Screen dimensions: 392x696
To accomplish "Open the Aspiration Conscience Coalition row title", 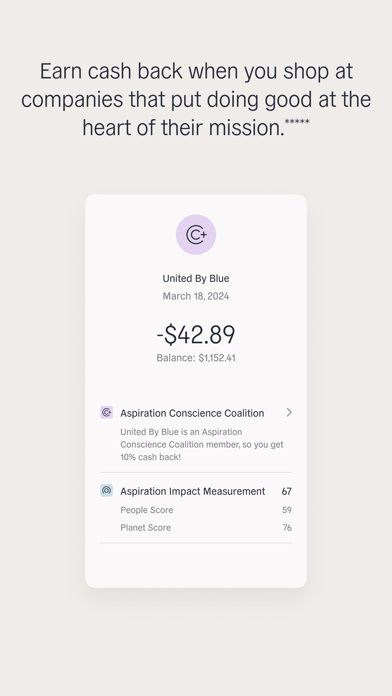I will pyautogui.click(x=192, y=413).
